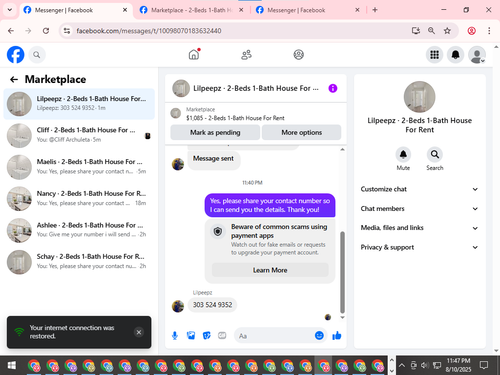The image size is (500, 375).
Task: Open the purple conversation information icon
Action: (333, 88)
